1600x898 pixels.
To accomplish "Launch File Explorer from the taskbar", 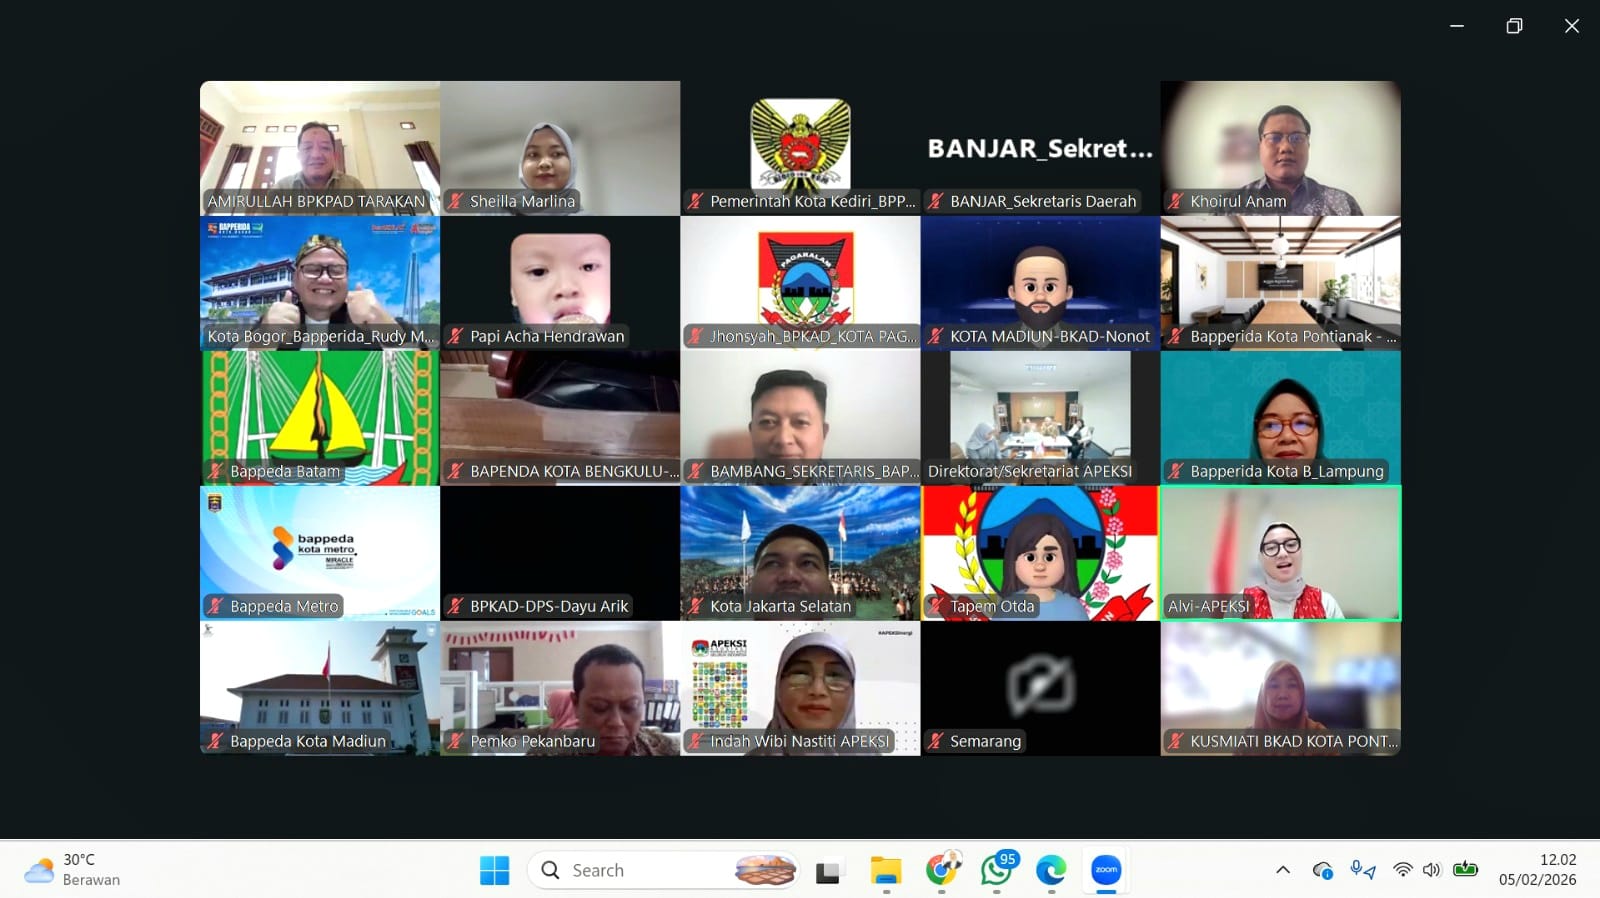I will [x=885, y=871].
